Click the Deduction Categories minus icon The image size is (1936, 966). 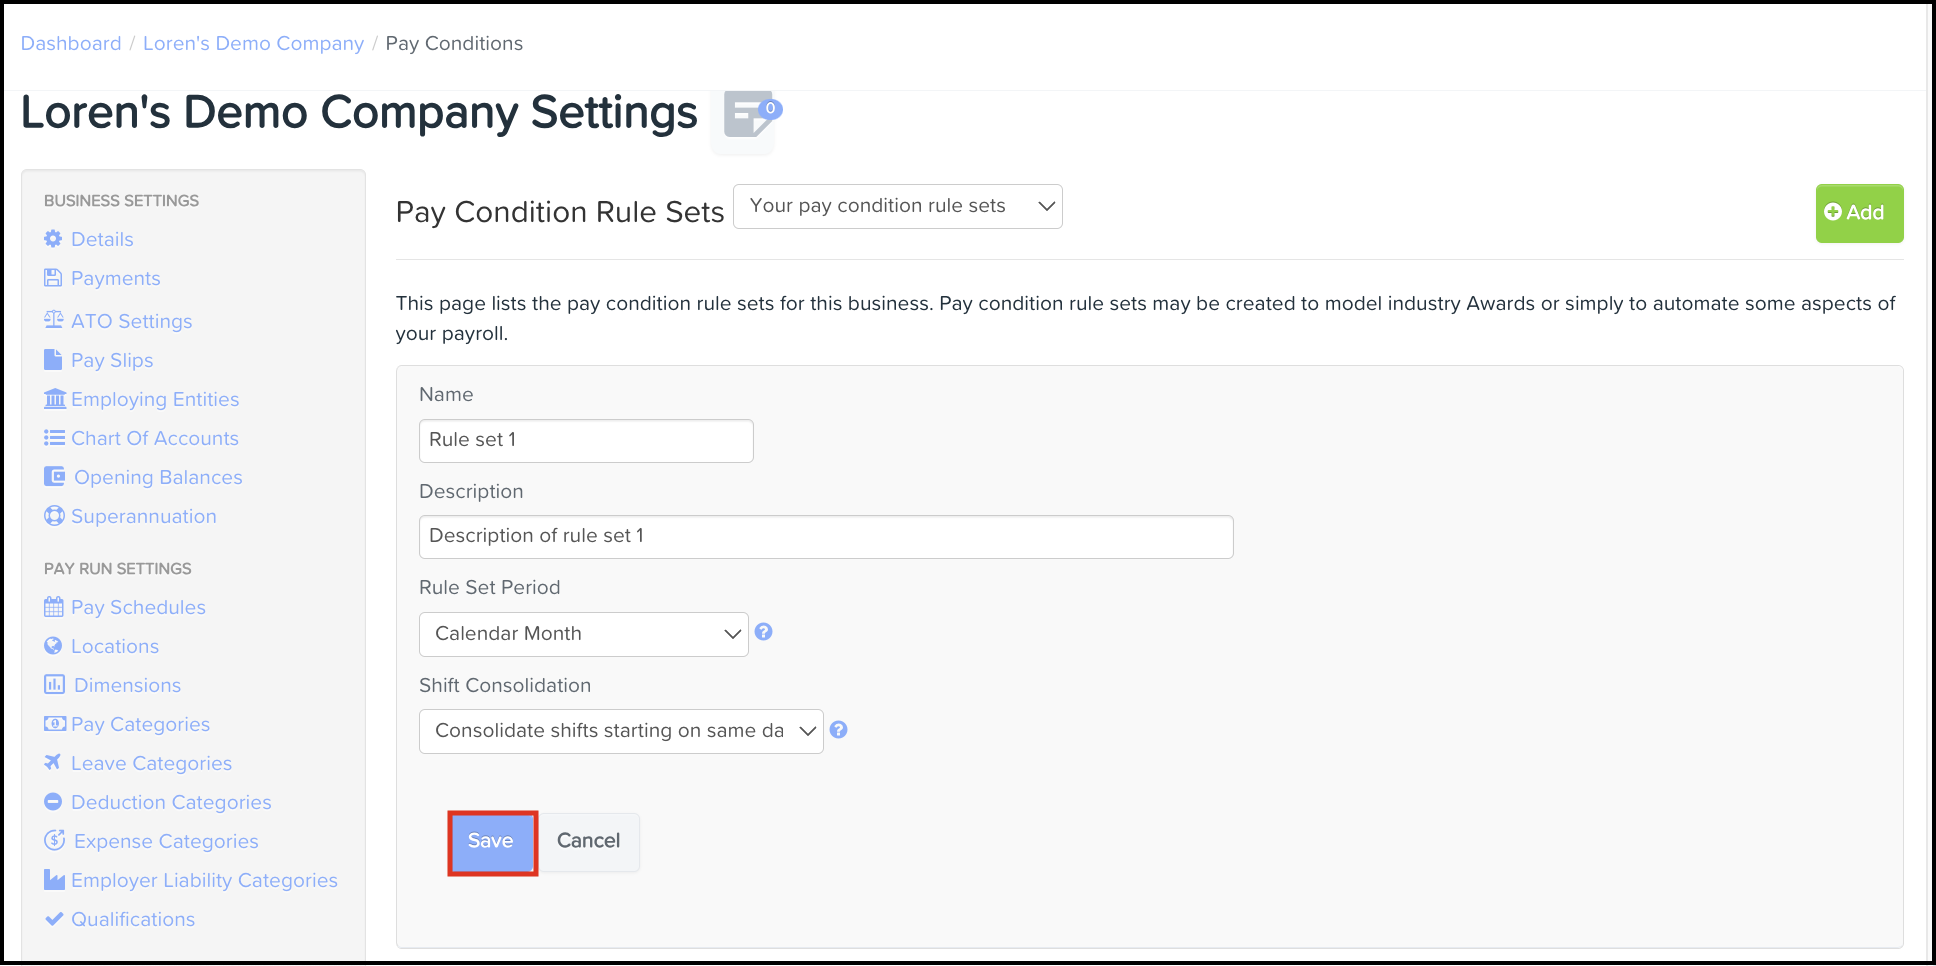pos(54,801)
